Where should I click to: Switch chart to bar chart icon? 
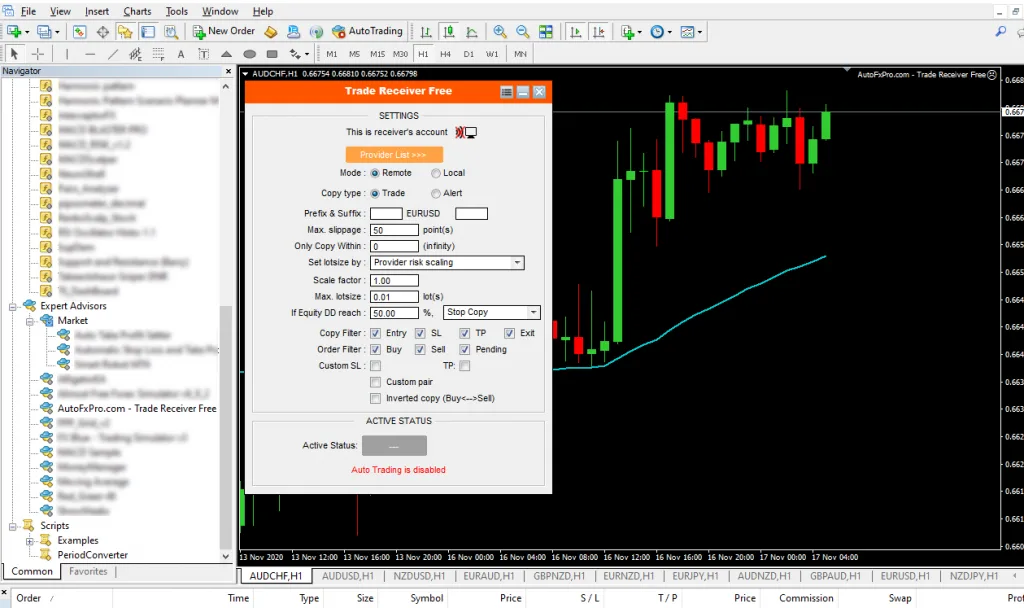coord(426,31)
